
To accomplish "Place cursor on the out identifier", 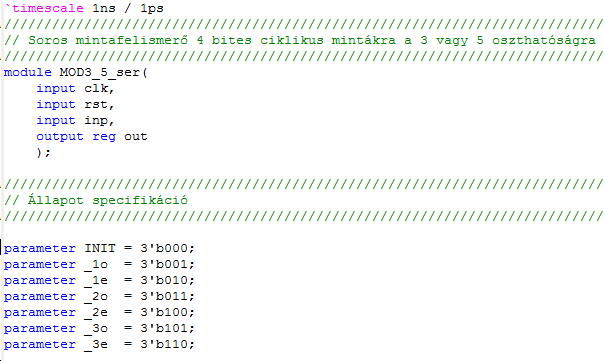I will coord(136,137).
